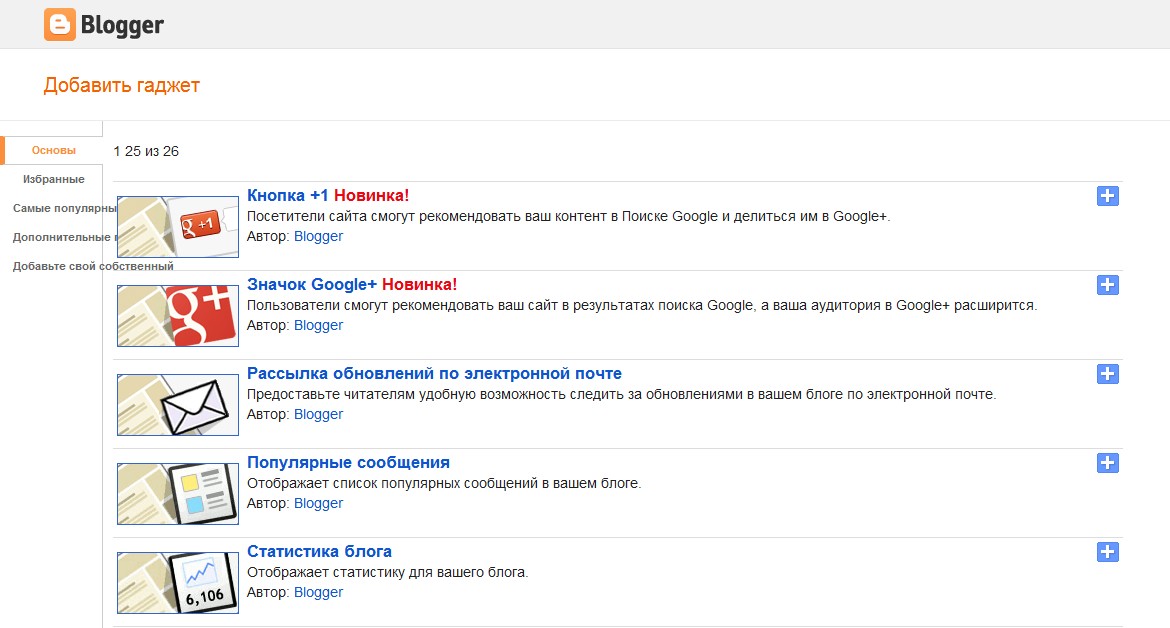Click description 'Отображает список популярных сообщений в вашем блоге.'
This screenshot has width=1170, height=628.
[x=444, y=483]
